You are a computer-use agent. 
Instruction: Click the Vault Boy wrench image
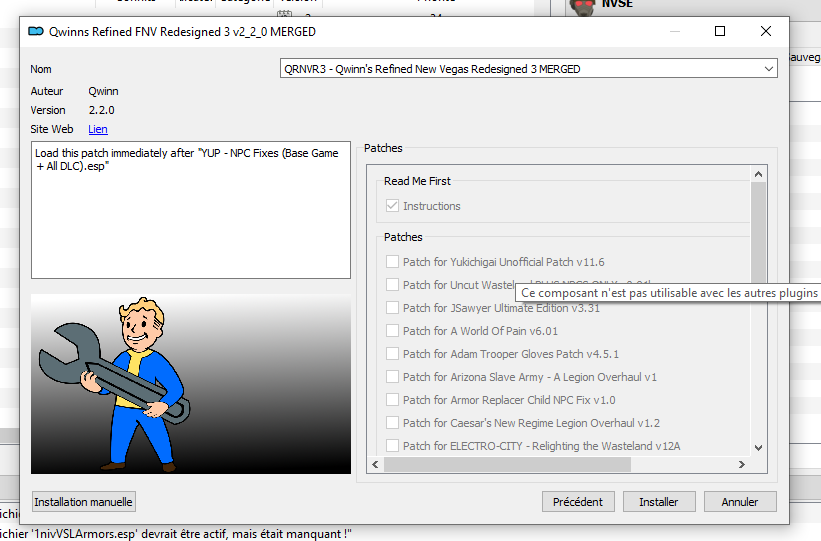191,384
